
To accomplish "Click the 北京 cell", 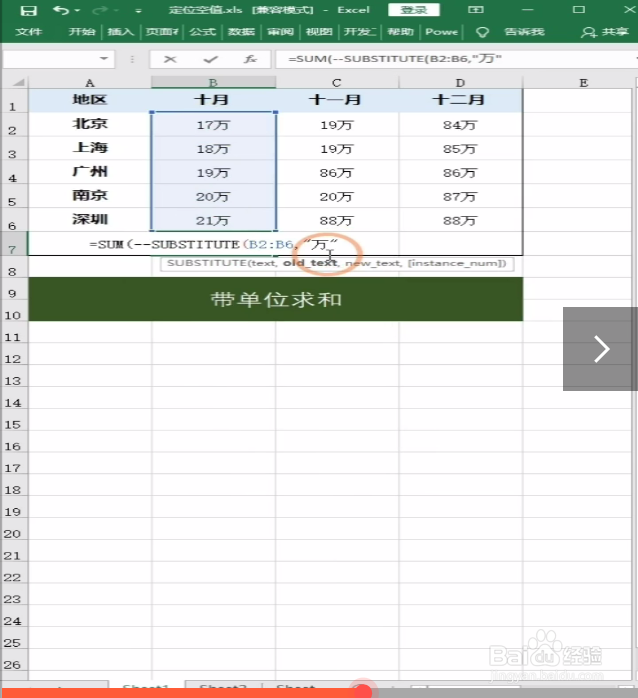I will 90,124.
